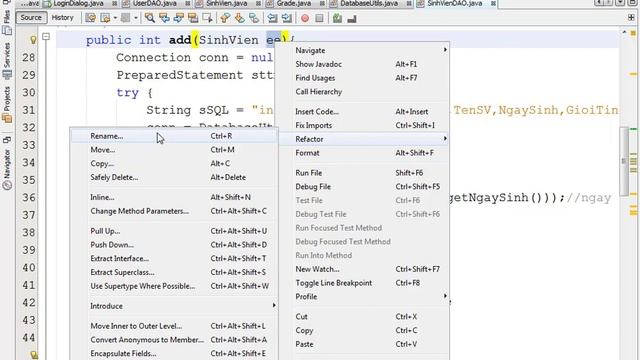Viewport: 640px width, 360px height.
Task: Expand the Refactor submenu arrow
Action: point(445,139)
